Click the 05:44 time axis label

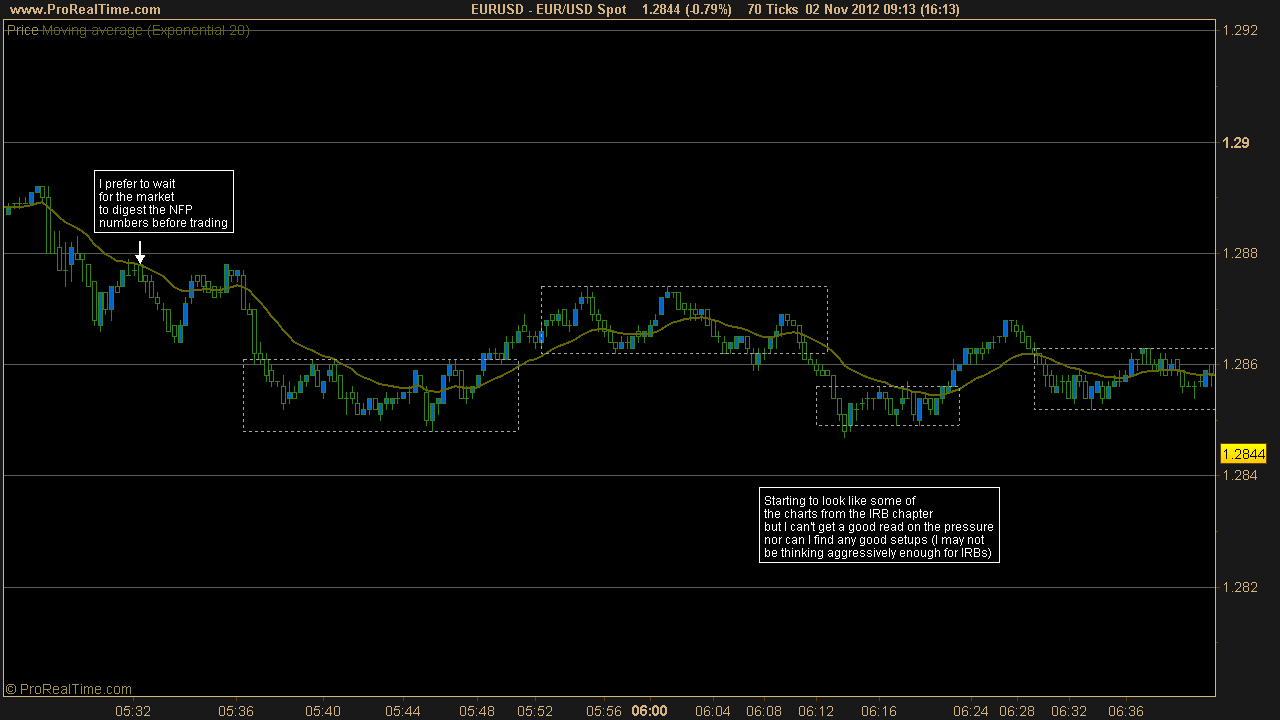pyautogui.click(x=402, y=711)
